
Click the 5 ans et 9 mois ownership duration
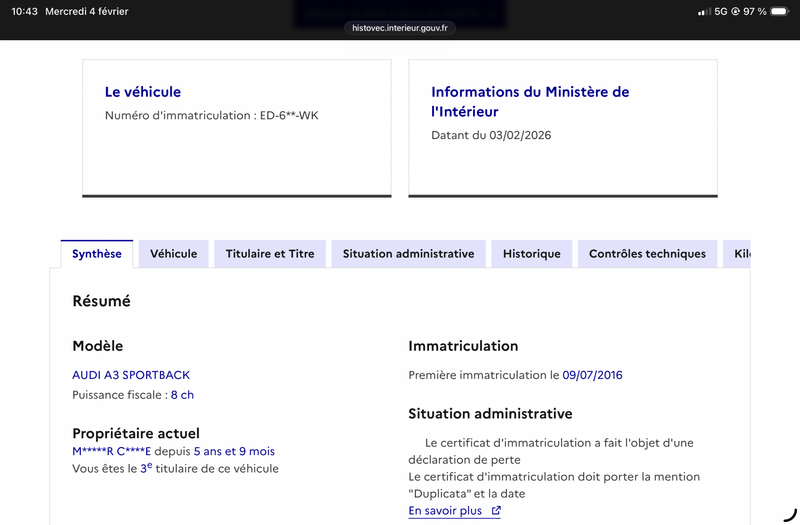pos(234,451)
